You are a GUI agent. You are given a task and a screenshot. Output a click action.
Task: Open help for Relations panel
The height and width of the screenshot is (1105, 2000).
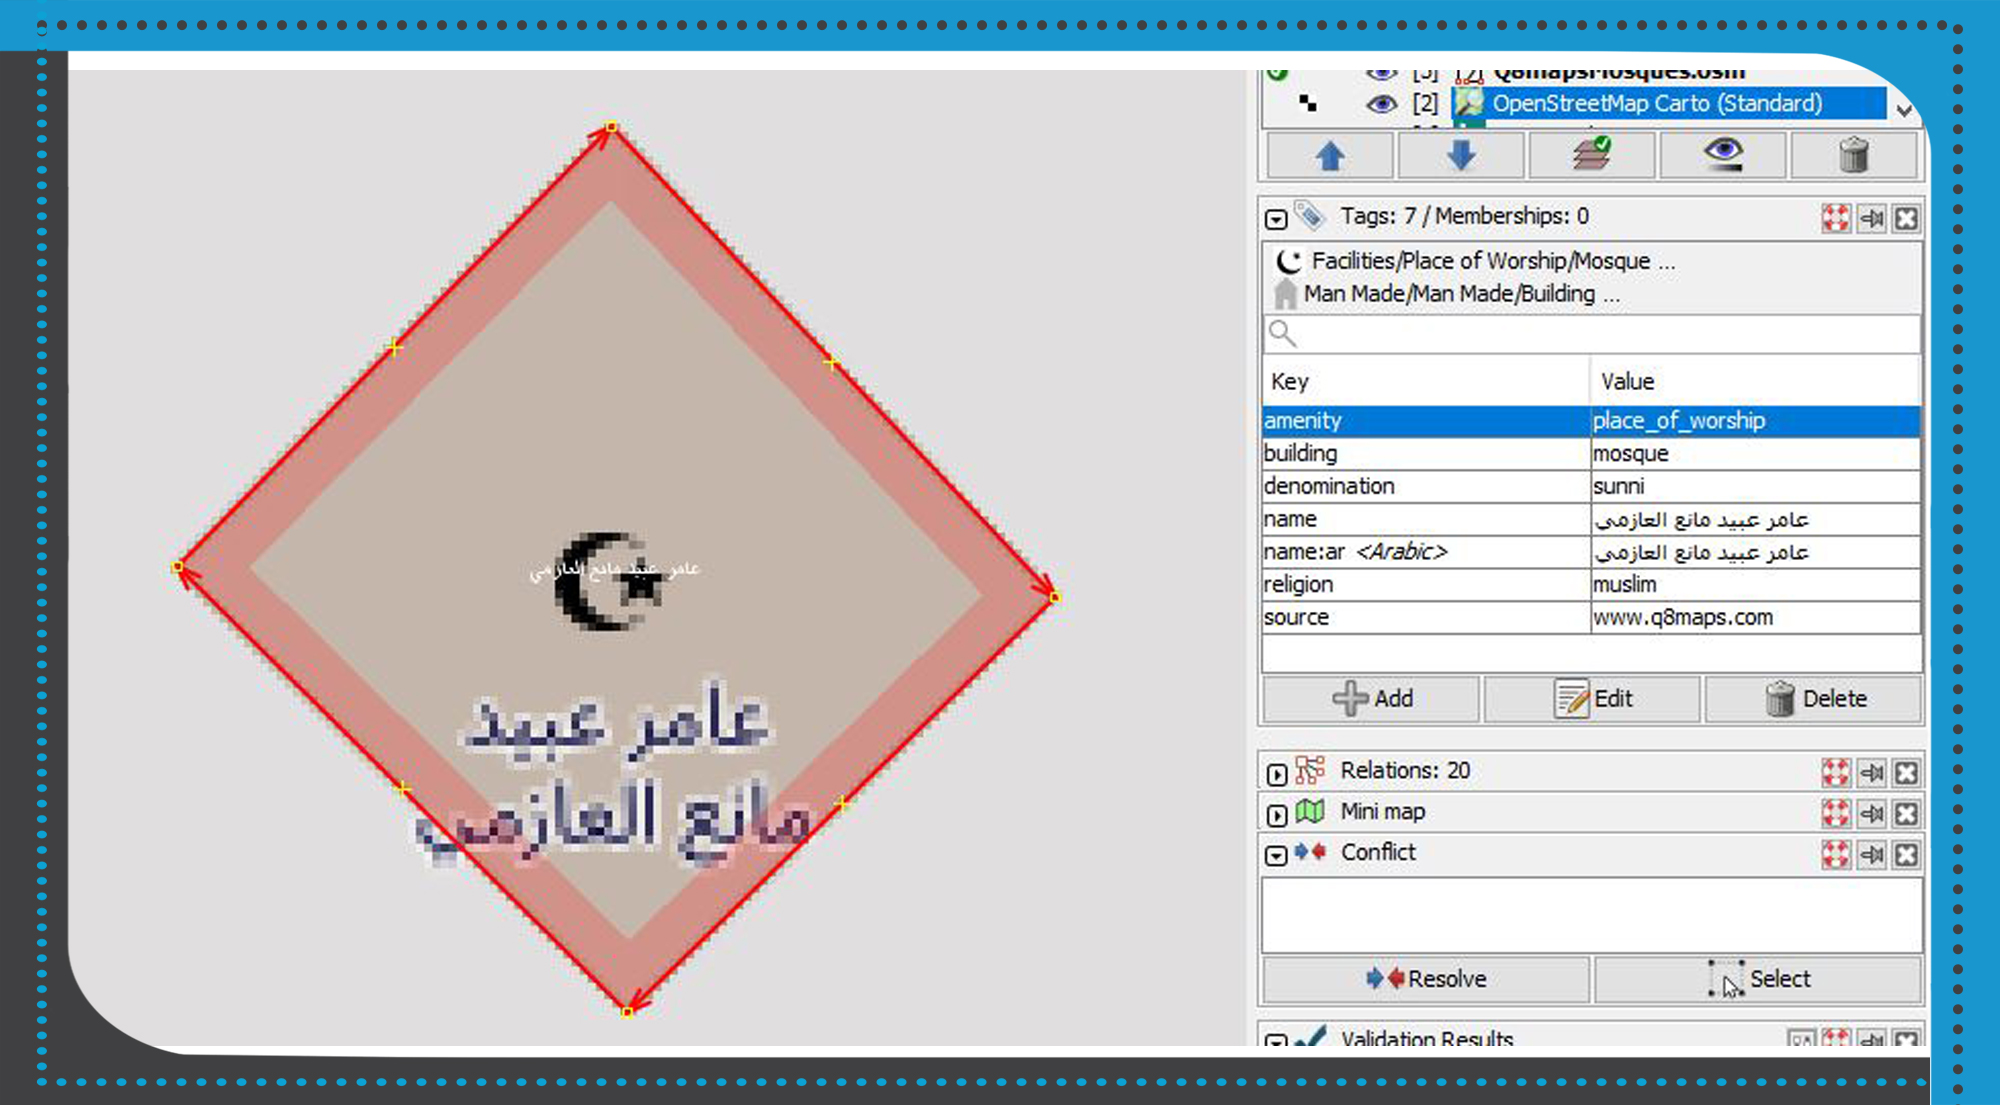click(1836, 772)
